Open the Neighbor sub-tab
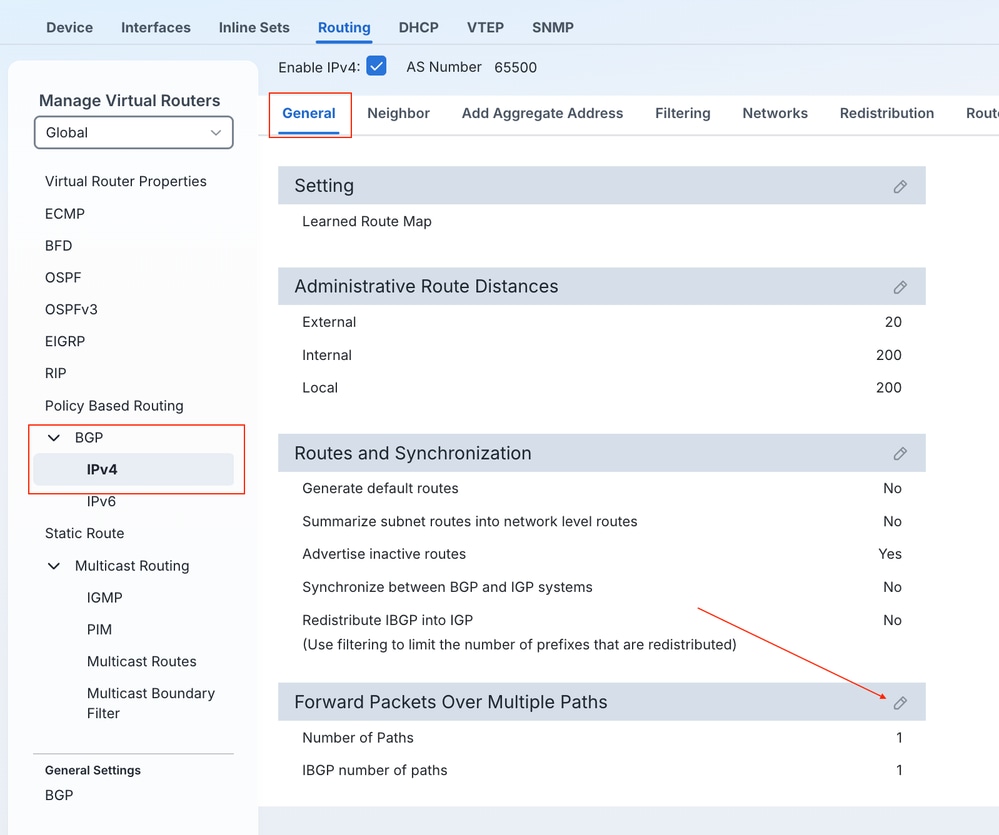Viewport: 999px width, 835px height. [x=398, y=113]
